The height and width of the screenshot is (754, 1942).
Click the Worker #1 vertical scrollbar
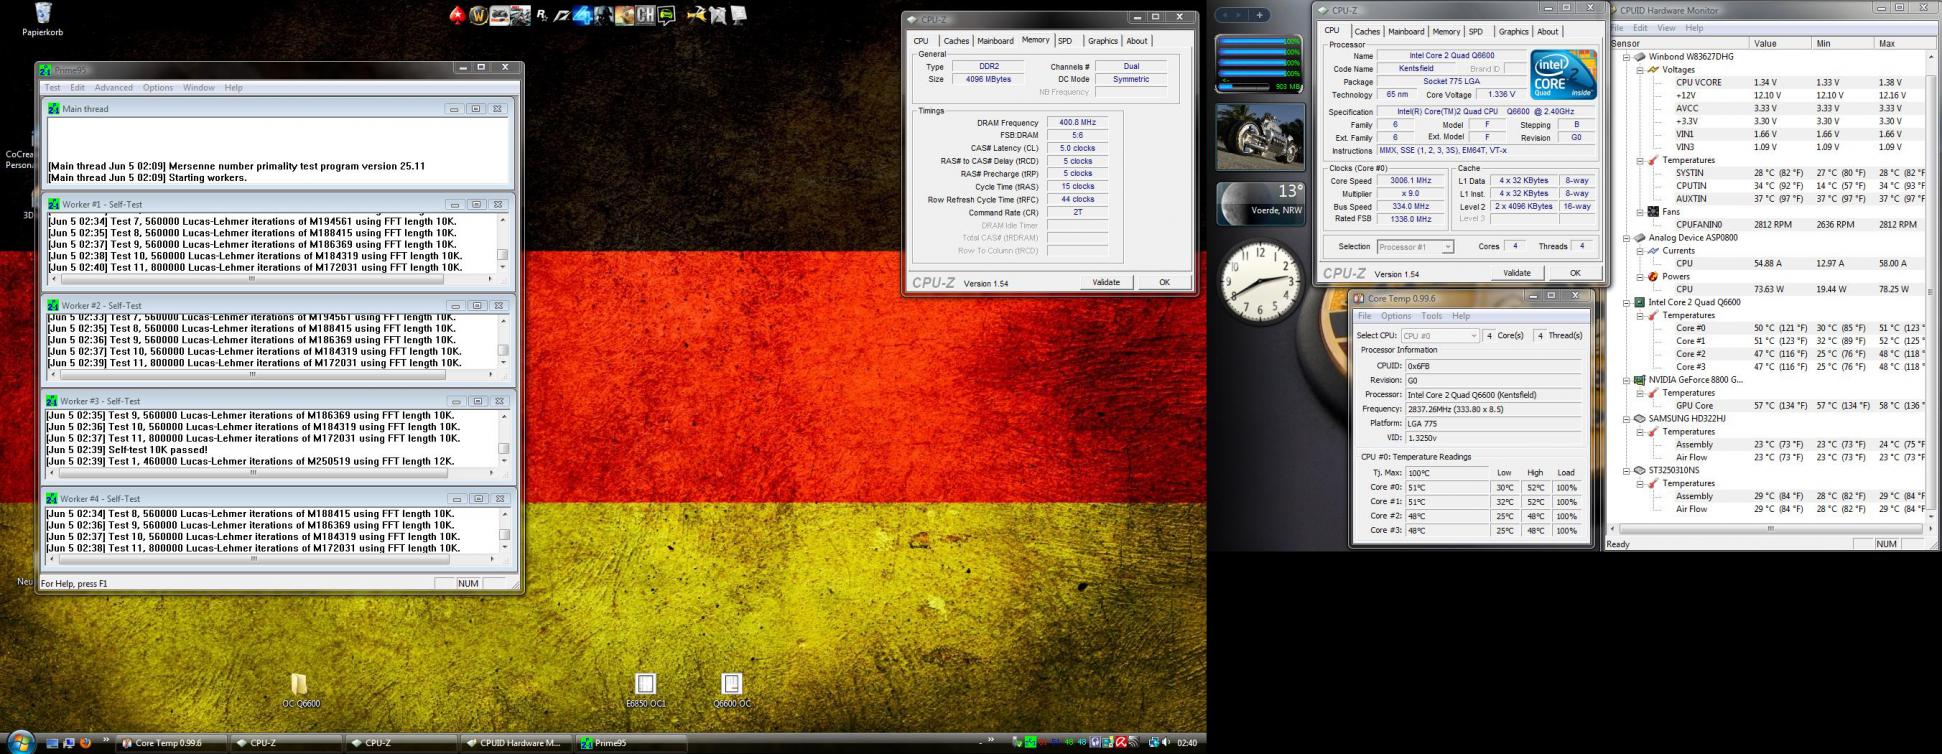(x=503, y=244)
